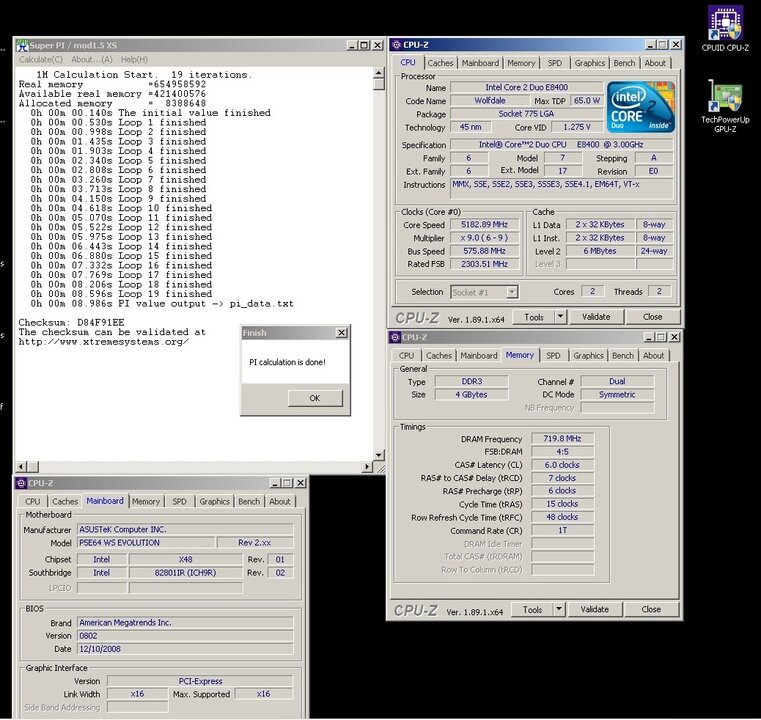
Task: Click Close button in the CPU-Z Memory window
Action: pos(651,609)
